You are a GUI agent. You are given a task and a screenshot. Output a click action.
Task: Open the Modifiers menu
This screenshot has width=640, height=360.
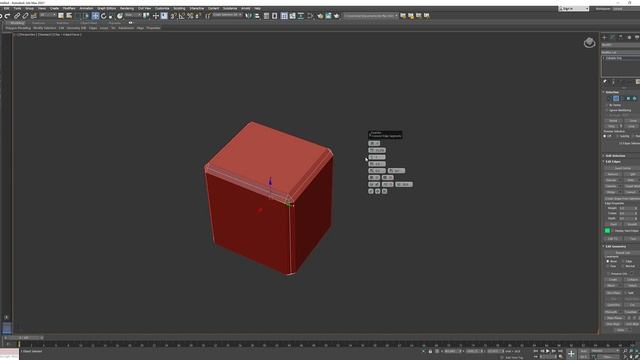[x=69, y=8]
